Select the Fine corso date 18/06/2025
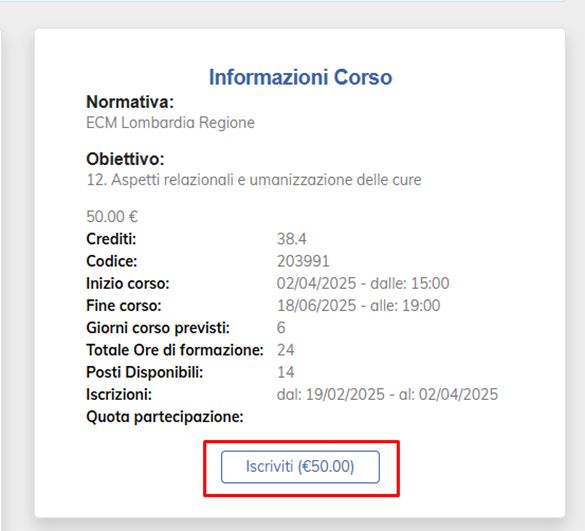 (316, 306)
